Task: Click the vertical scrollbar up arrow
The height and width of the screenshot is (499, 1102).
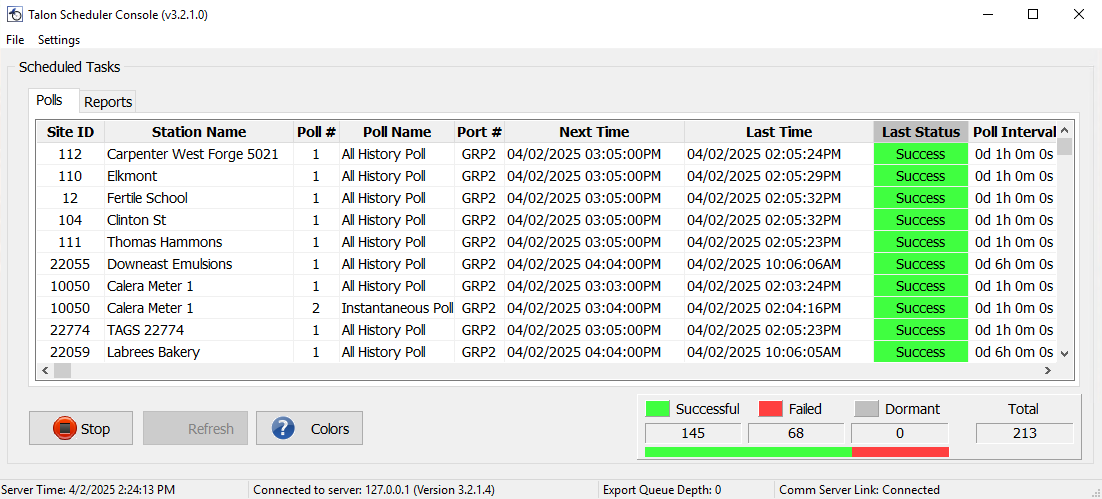Action: (x=1064, y=130)
